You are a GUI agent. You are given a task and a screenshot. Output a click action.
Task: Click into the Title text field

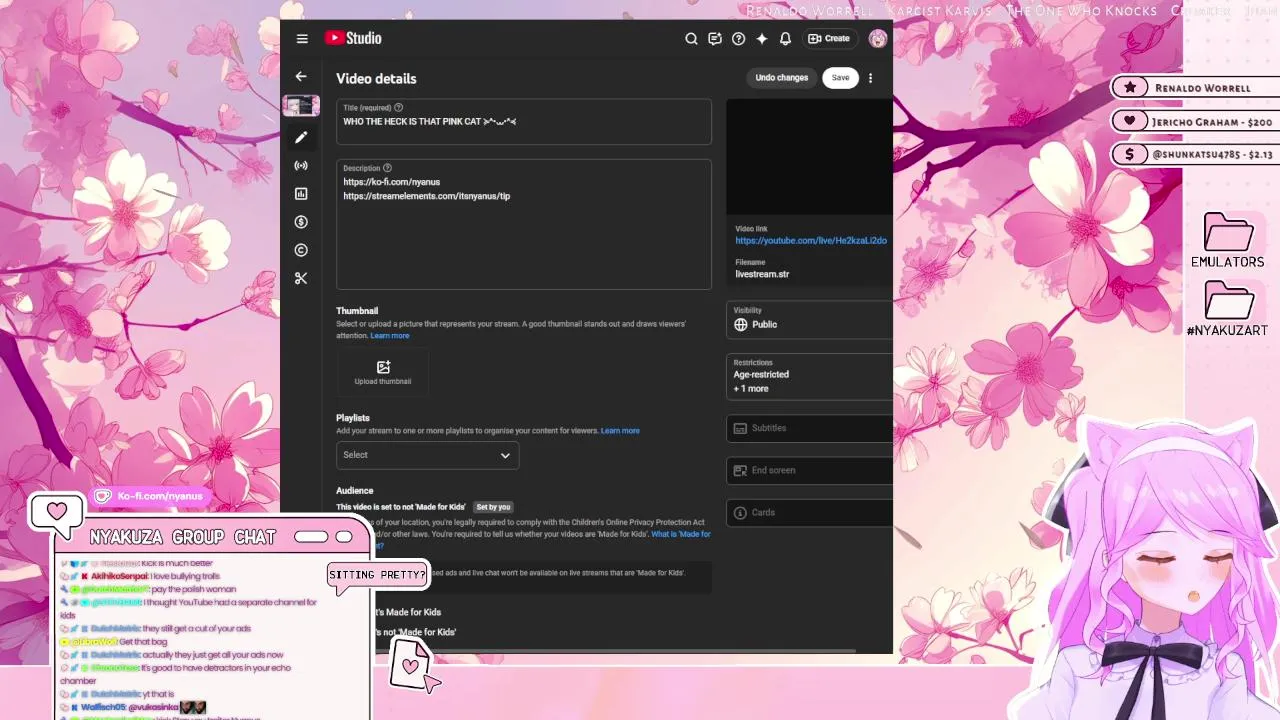(x=524, y=122)
